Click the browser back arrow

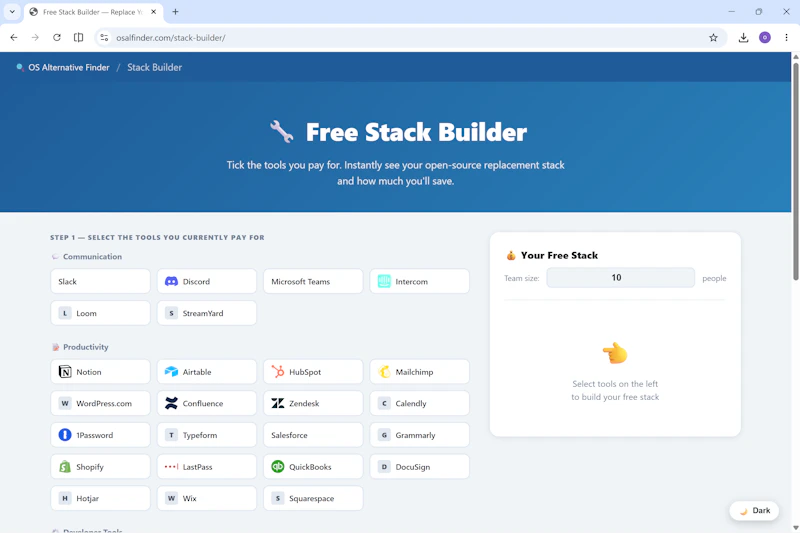coord(14,38)
